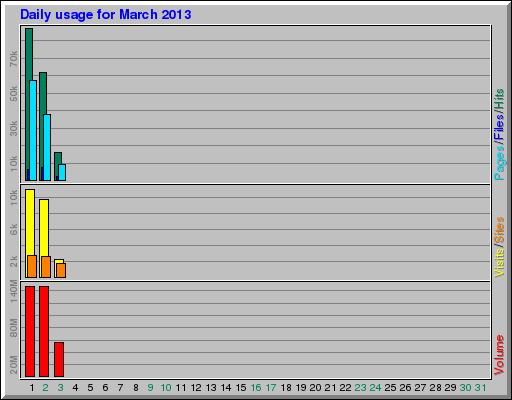Image resolution: width=512 pixels, height=400 pixels.
Task: Click day '18' on the x-axis
Action: click(286, 388)
